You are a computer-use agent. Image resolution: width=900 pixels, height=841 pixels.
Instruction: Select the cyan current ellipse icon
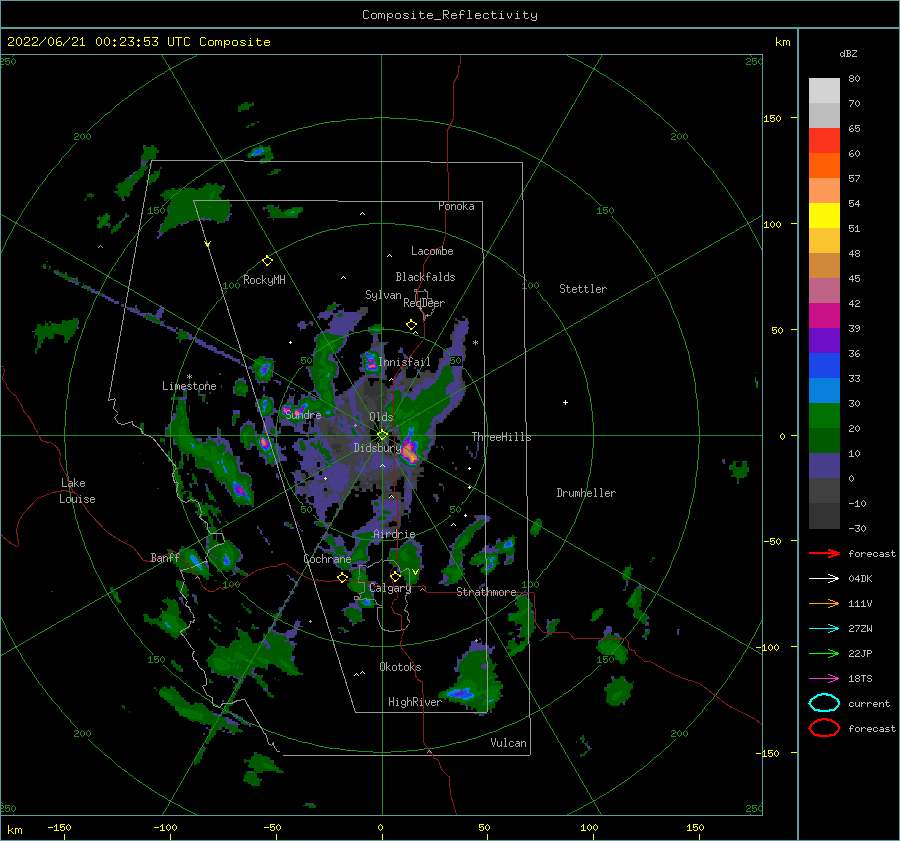[824, 703]
